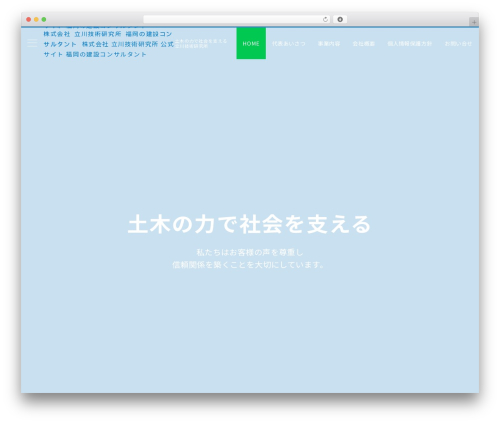Click the small tagline next to the site title

tap(201, 43)
